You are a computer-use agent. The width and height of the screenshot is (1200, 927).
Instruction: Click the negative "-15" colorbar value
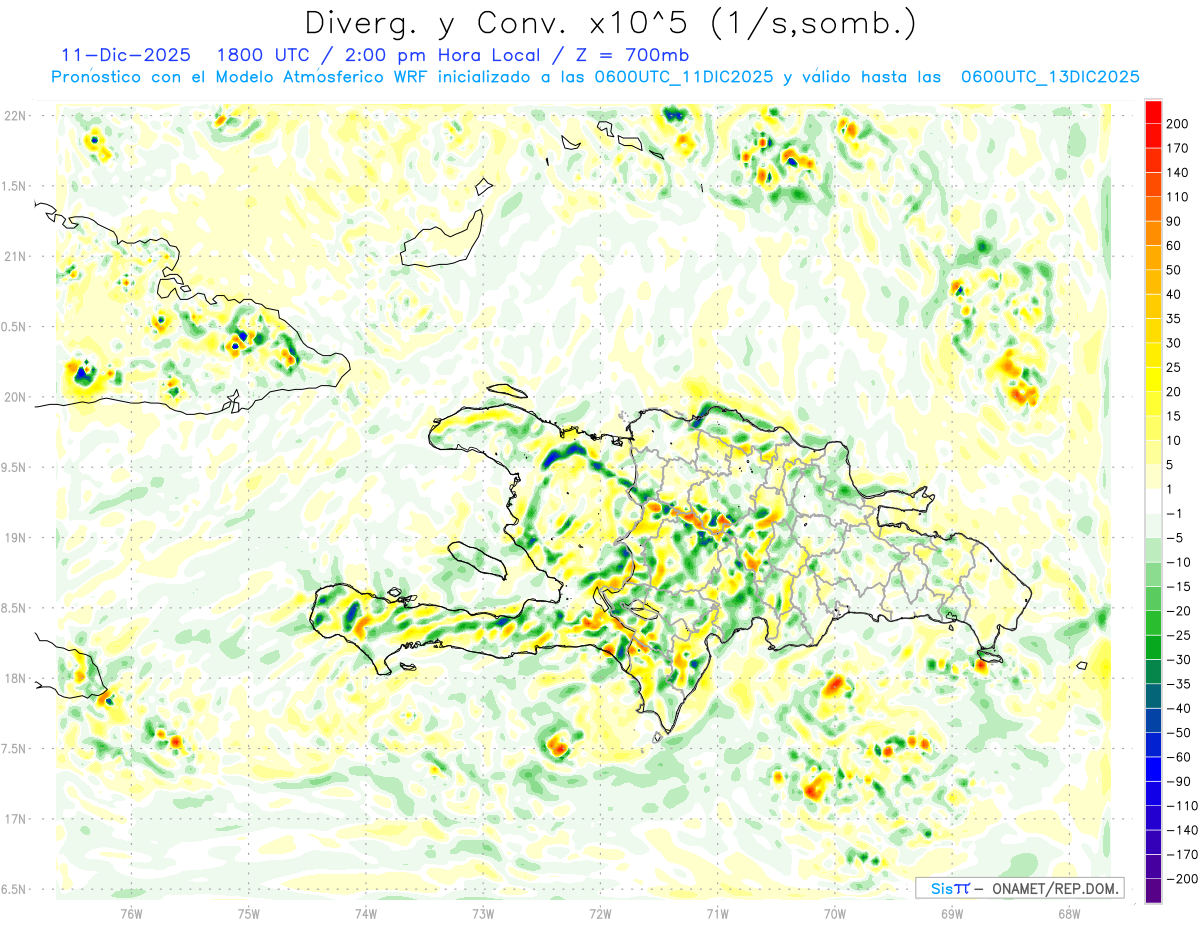click(x=1179, y=587)
